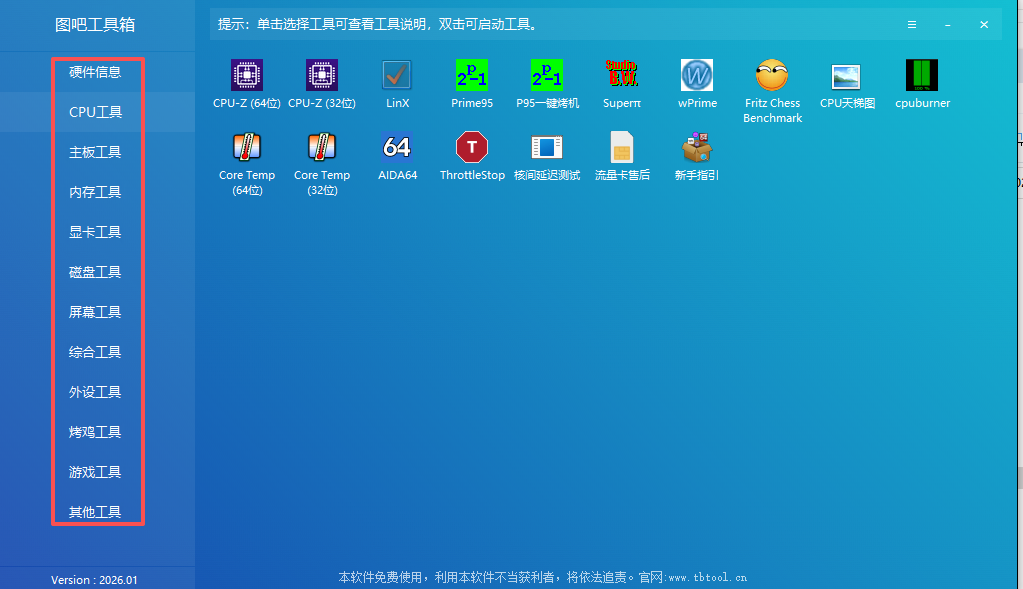Select the CPU-Z (64位) tool icon
Screen dimensions: 1023x589
[247, 76]
